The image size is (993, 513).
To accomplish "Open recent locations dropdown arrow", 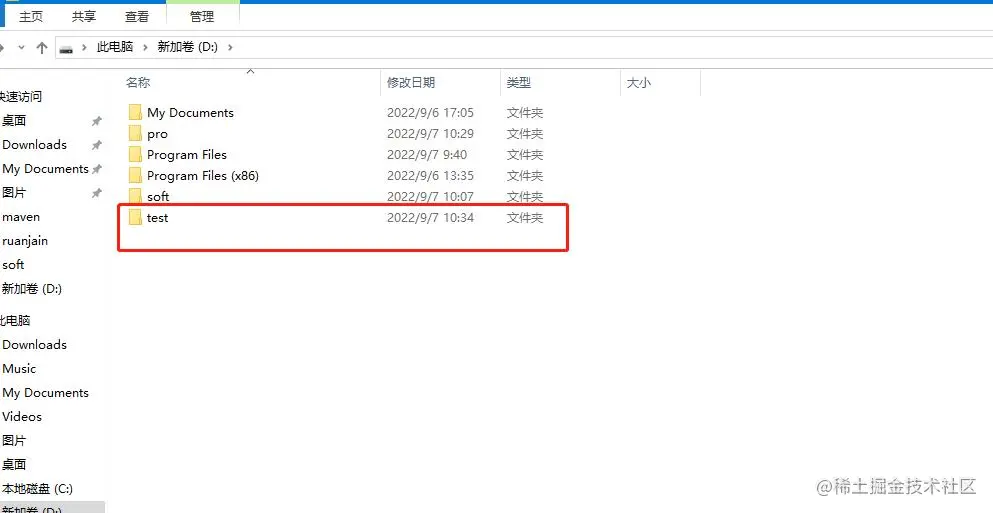I will (x=22, y=48).
